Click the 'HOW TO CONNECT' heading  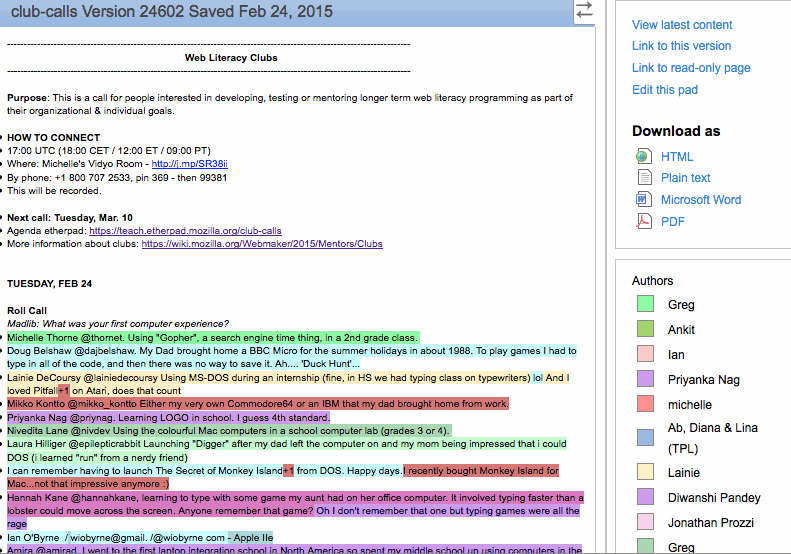(x=53, y=138)
